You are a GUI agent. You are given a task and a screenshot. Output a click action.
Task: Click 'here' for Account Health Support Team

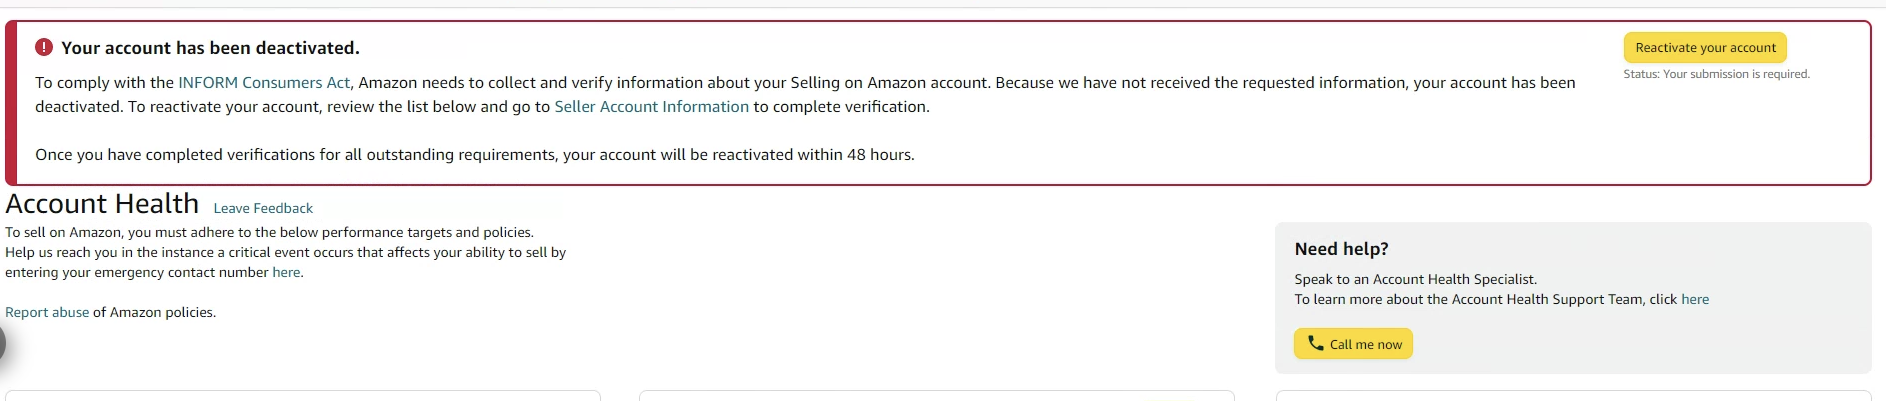[1695, 299]
